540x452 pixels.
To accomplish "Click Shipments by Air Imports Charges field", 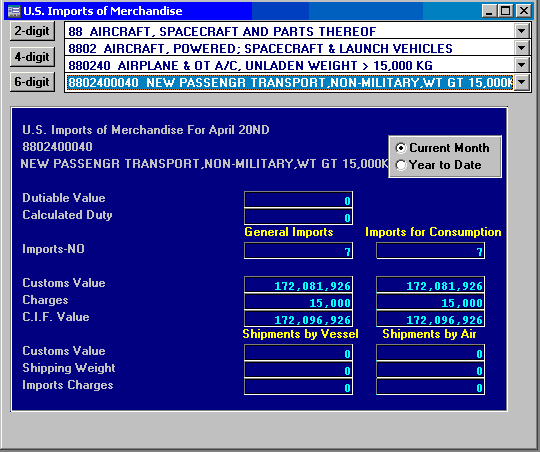I will 430,387.
